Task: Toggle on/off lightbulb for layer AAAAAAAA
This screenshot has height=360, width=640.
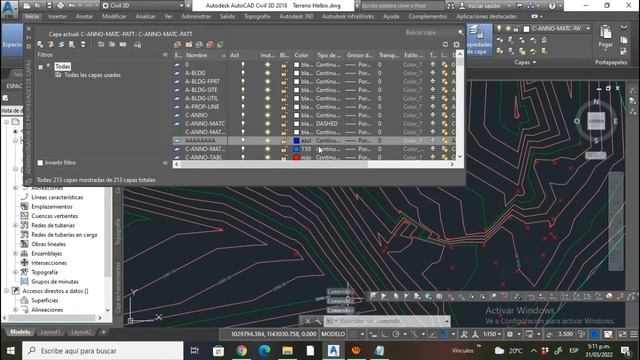Action: 243,140
